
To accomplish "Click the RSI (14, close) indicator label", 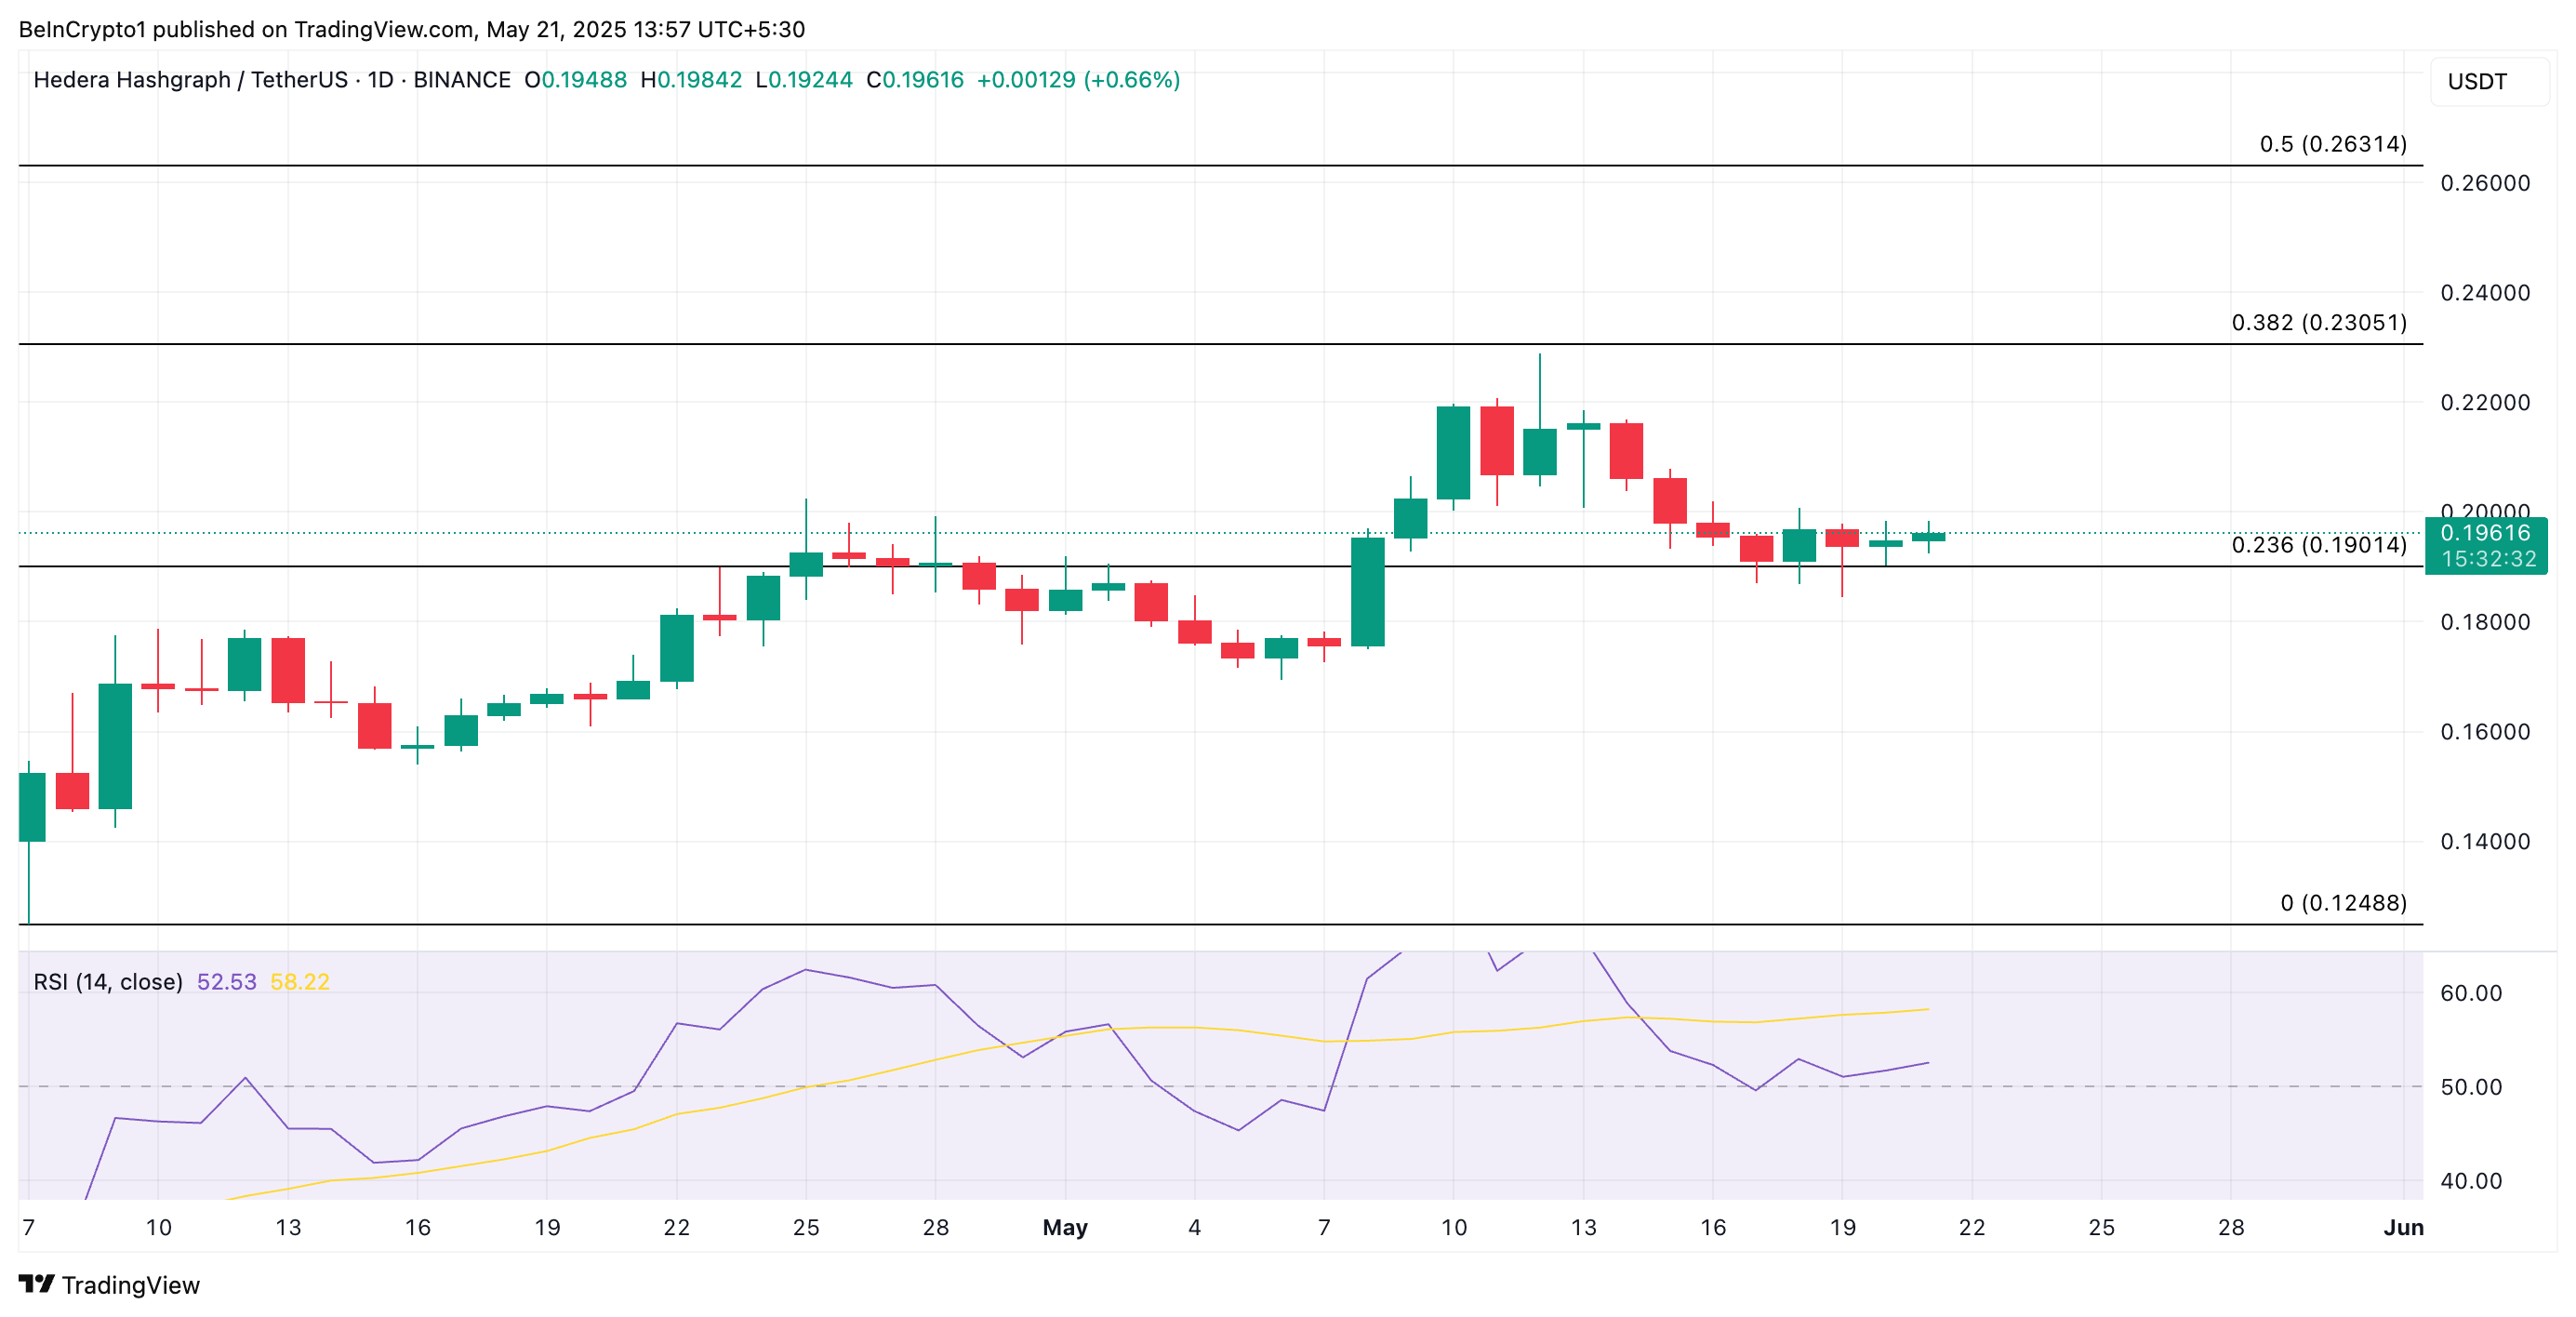I will coord(108,981).
